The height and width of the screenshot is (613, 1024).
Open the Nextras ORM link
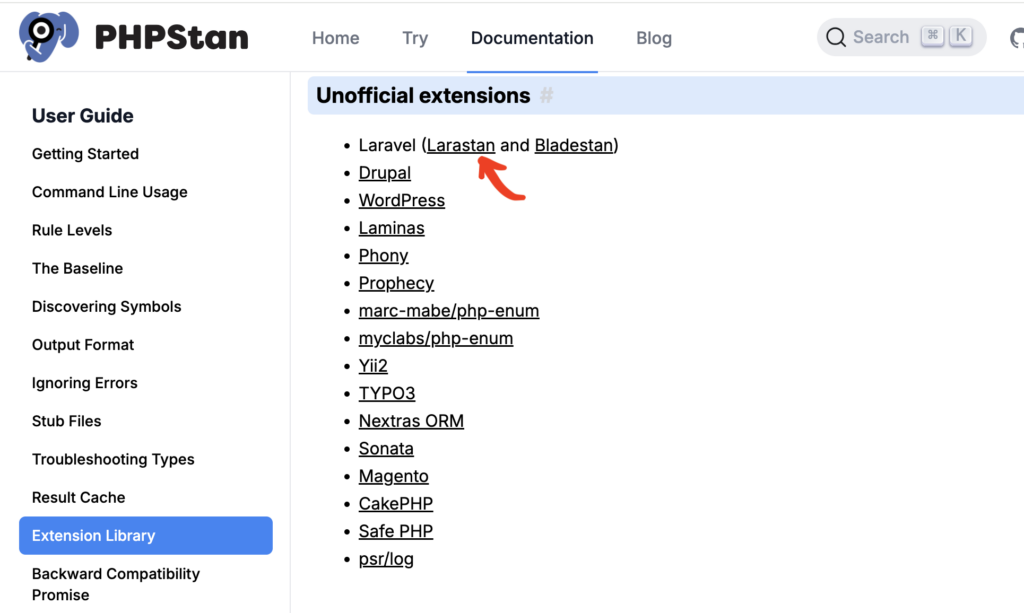[x=411, y=421]
